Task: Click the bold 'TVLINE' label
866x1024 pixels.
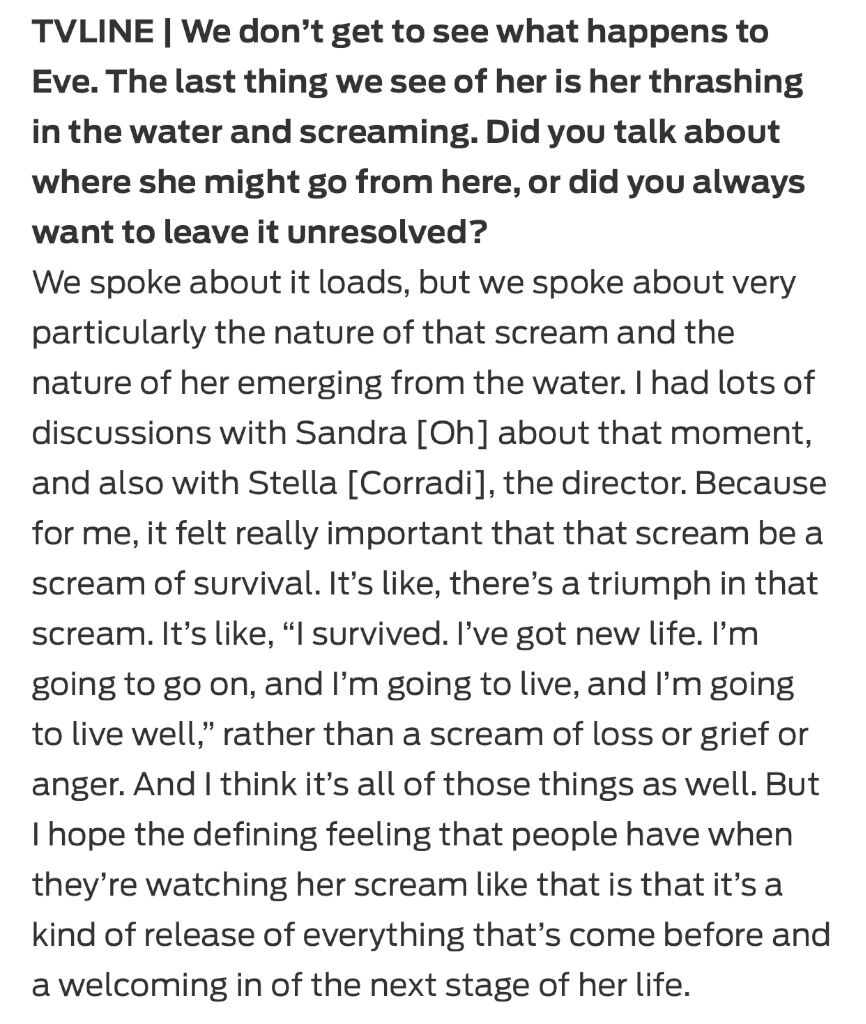Action: [92, 31]
